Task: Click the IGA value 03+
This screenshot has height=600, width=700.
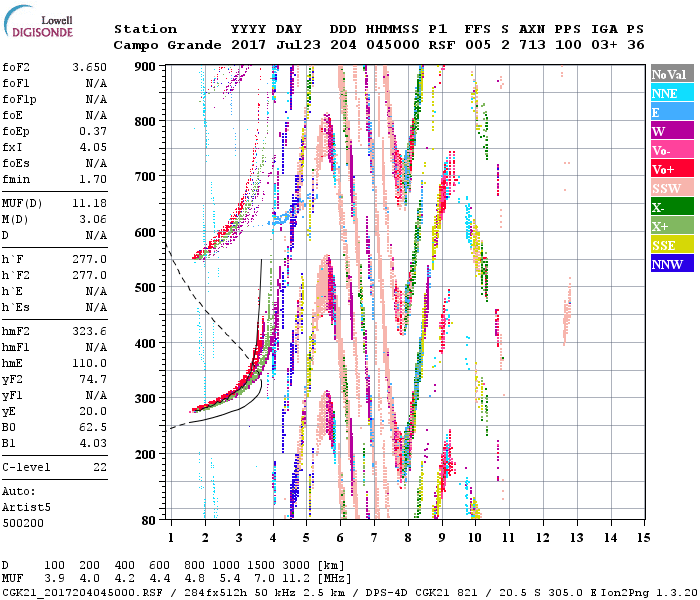Action: [x=604, y=45]
